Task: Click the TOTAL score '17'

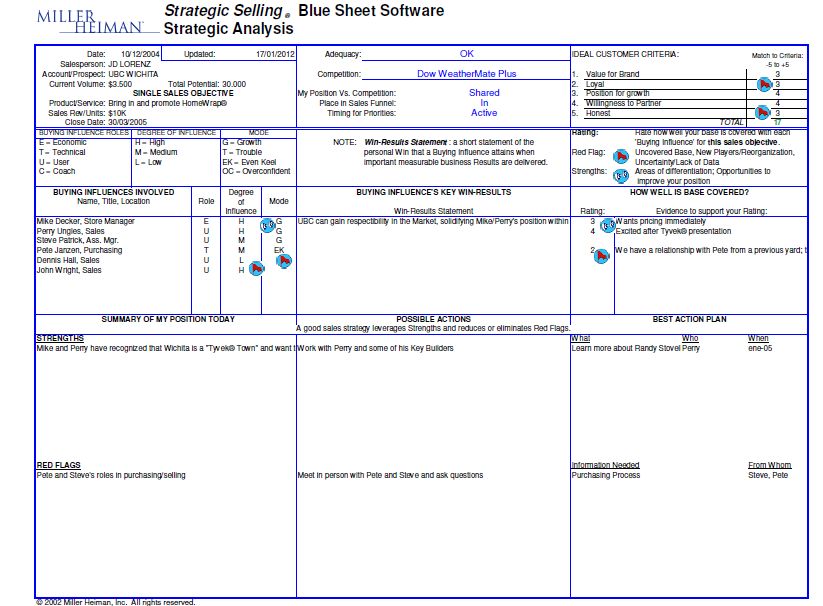Action: click(x=777, y=122)
